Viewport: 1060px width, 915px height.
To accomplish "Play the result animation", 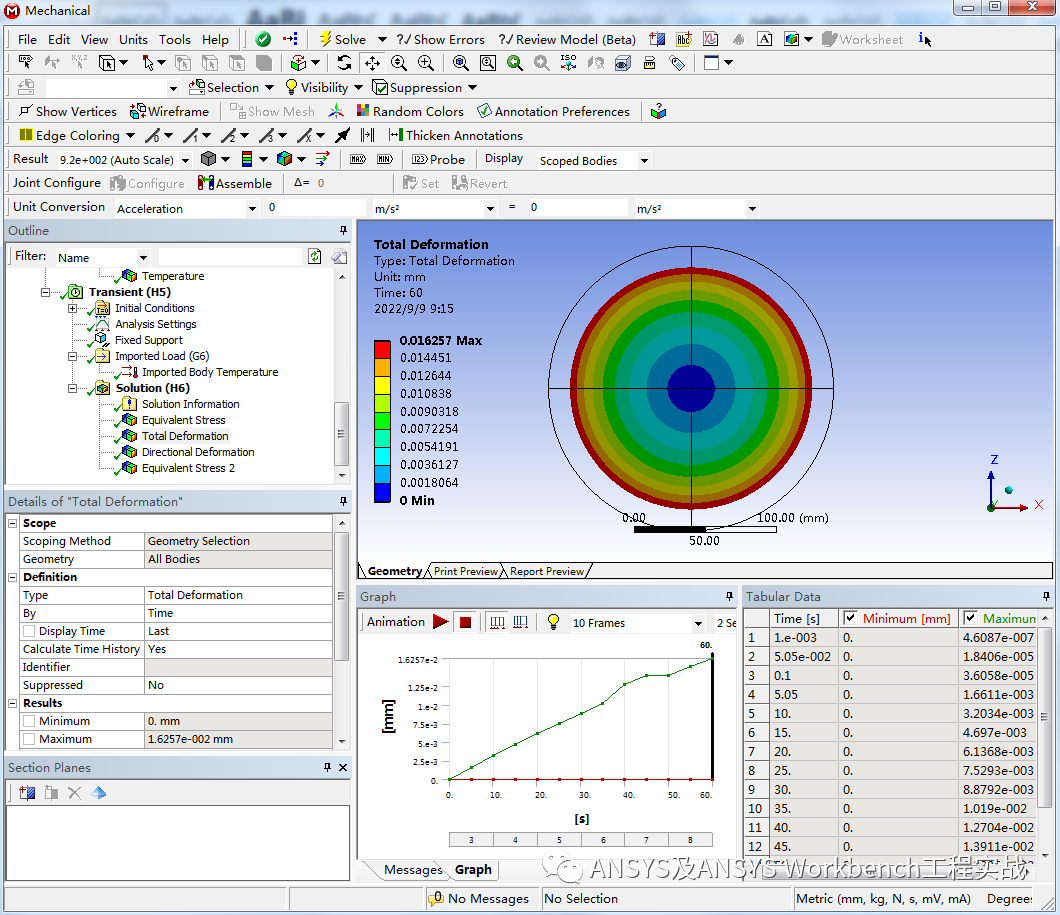I will (x=441, y=622).
